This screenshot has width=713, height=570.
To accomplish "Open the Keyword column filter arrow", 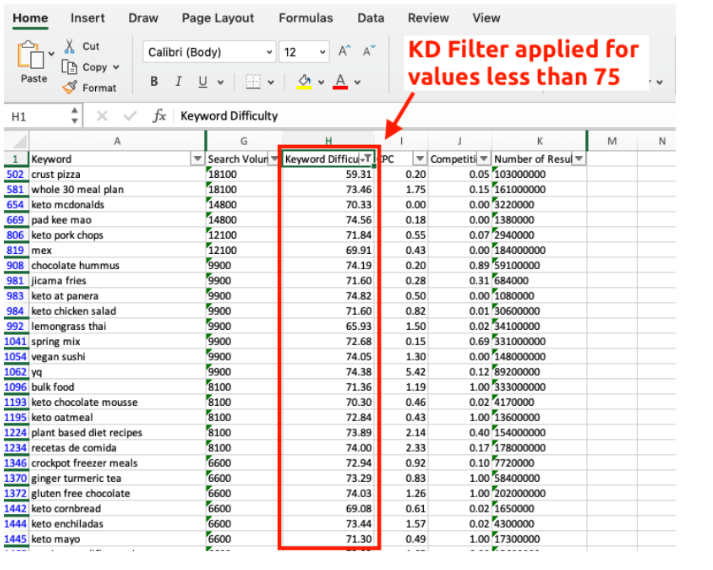I will point(197,159).
